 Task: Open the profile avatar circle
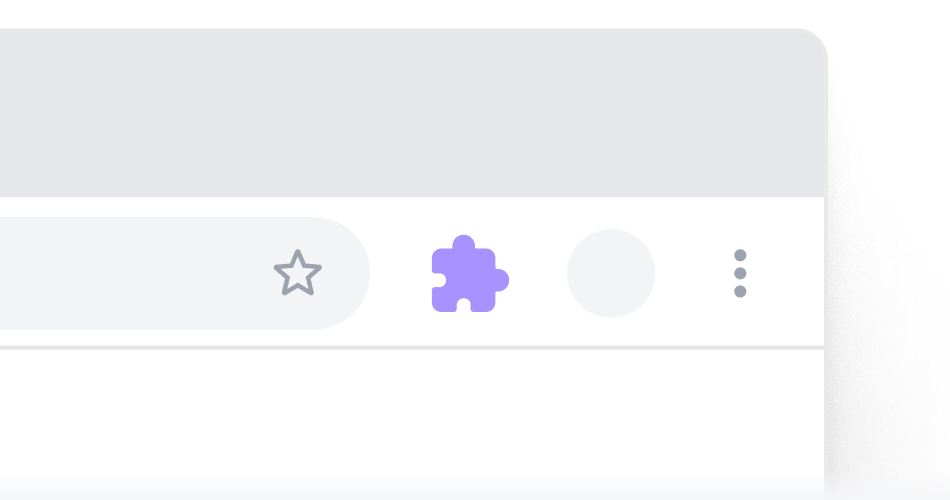click(x=611, y=273)
